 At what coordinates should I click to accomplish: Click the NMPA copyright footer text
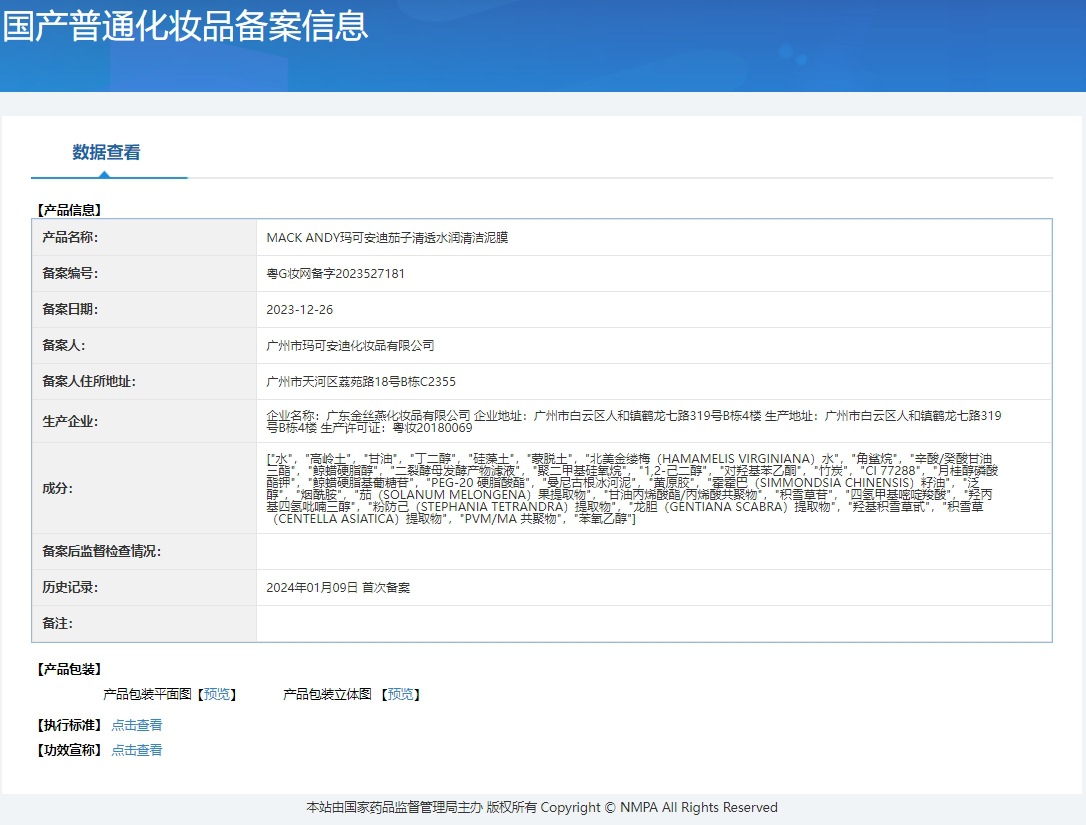click(542, 808)
